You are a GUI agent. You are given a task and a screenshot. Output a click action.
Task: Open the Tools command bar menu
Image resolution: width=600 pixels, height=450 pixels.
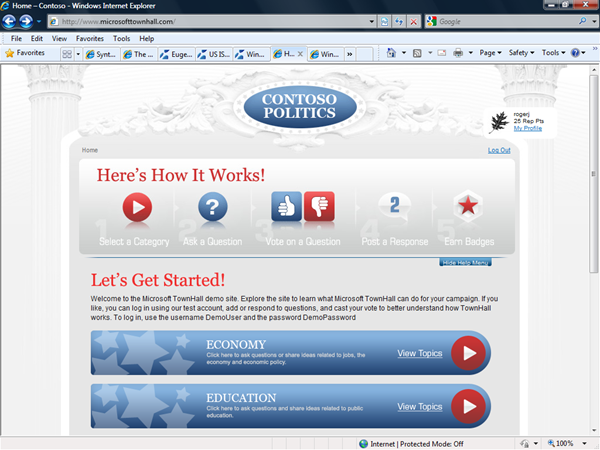553,53
